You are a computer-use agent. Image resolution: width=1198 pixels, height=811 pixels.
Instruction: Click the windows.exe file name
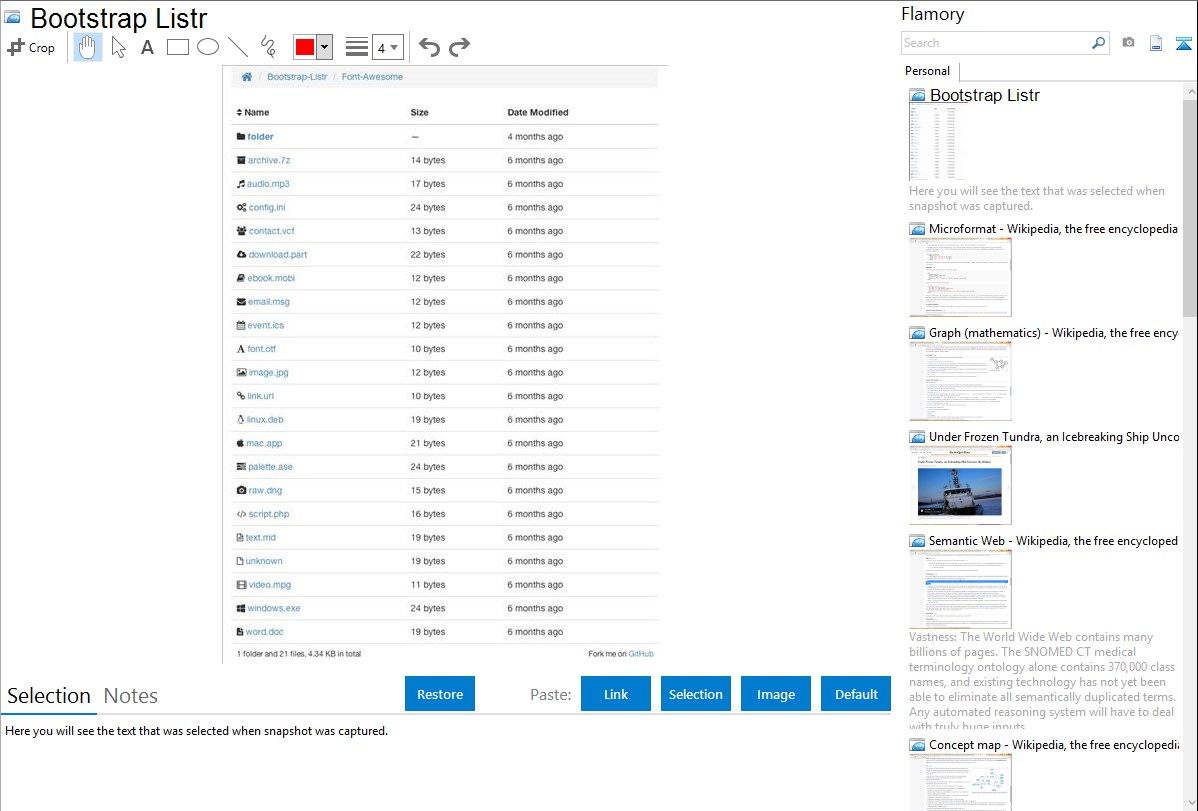click(x=274, y=608)
